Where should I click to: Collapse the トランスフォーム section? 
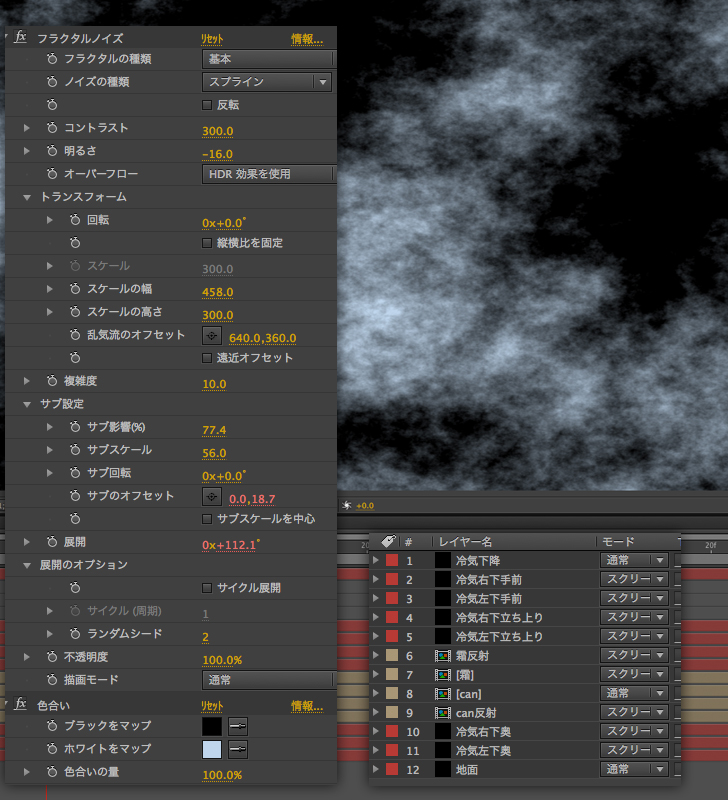click(28, 197)
